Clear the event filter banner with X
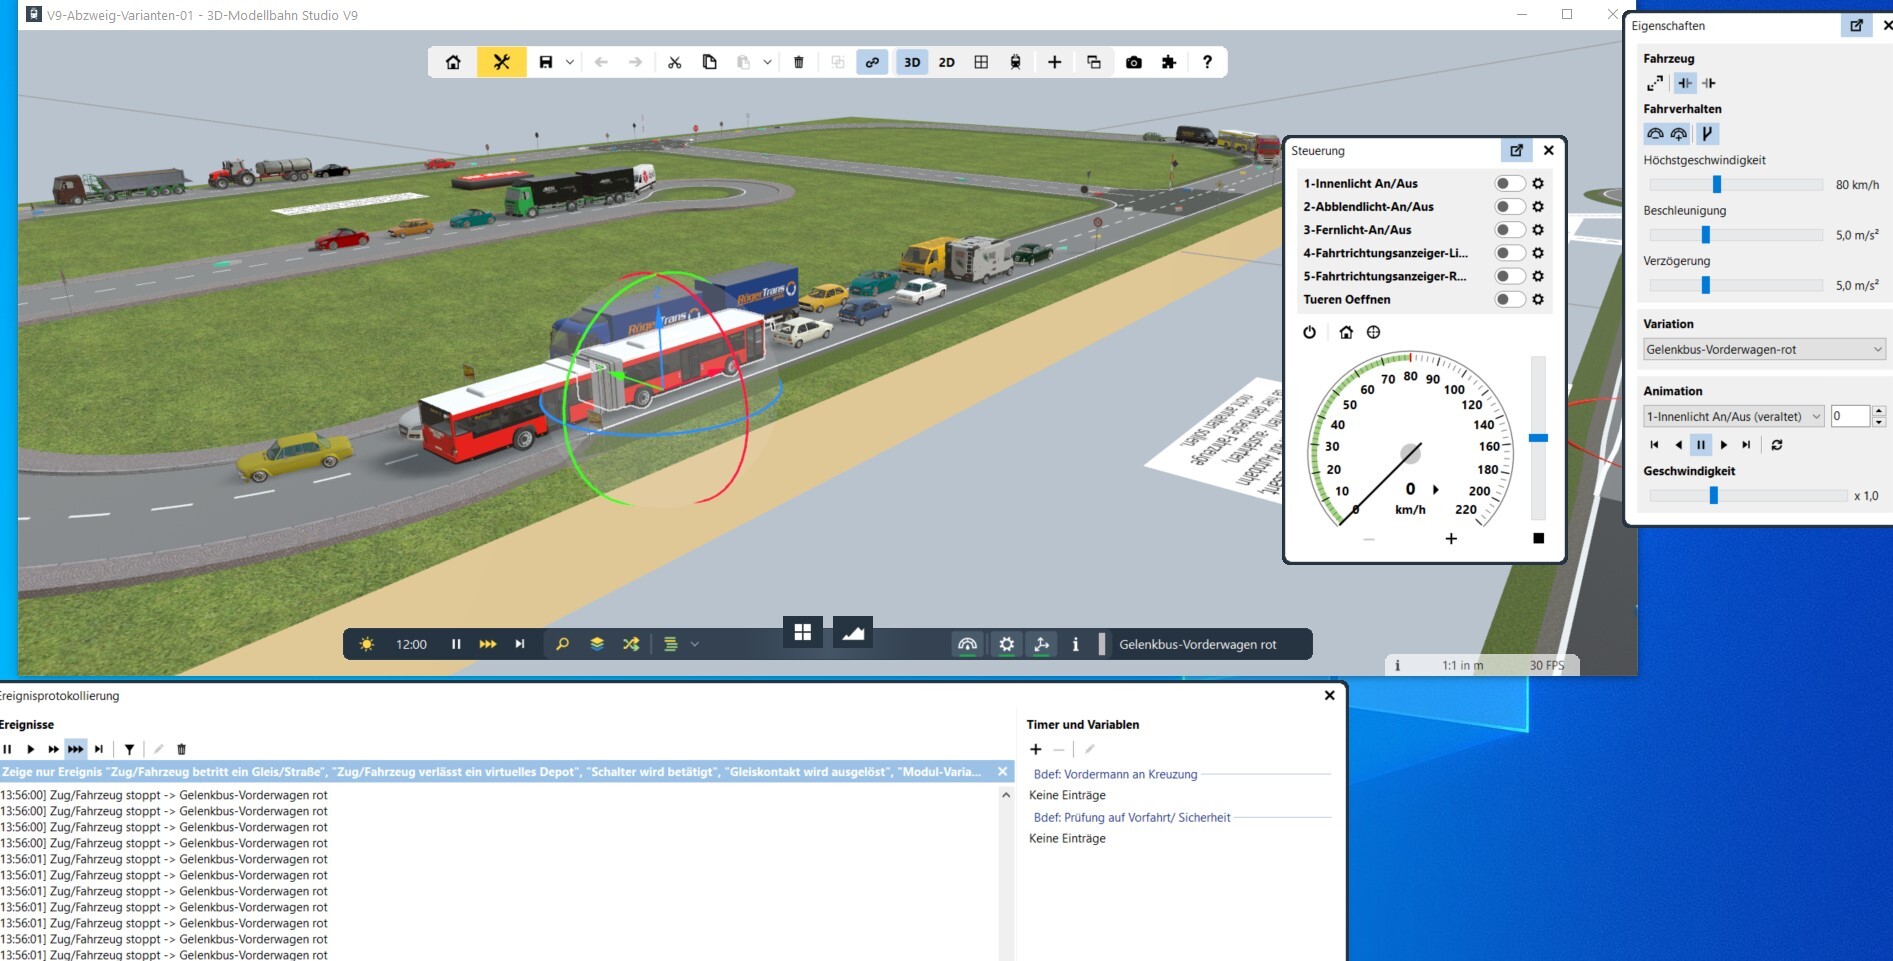This screenshot has width=1893, height=961. pos(1002,772)
